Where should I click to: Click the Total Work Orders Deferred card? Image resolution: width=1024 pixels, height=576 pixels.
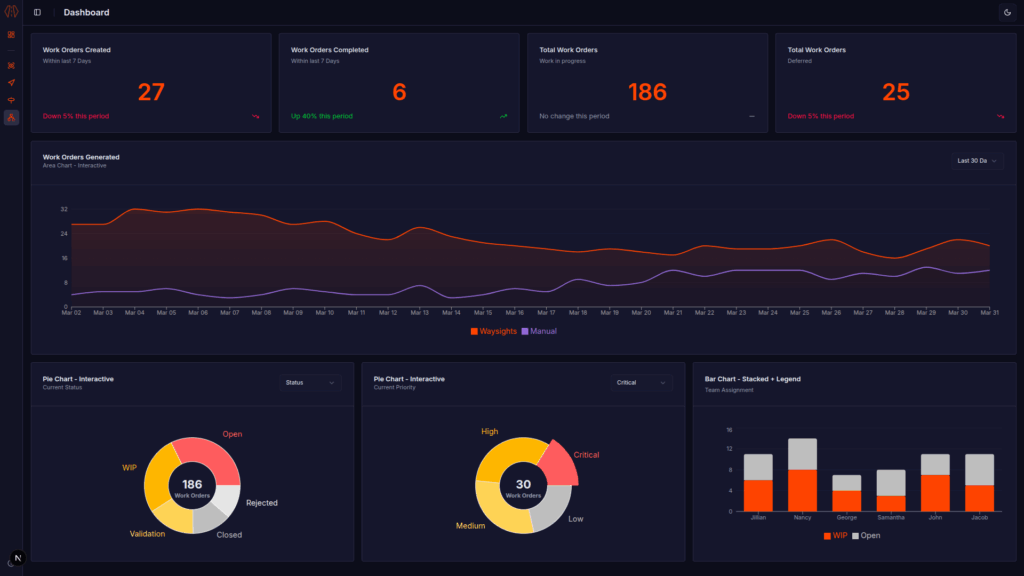tap(895, 82)
